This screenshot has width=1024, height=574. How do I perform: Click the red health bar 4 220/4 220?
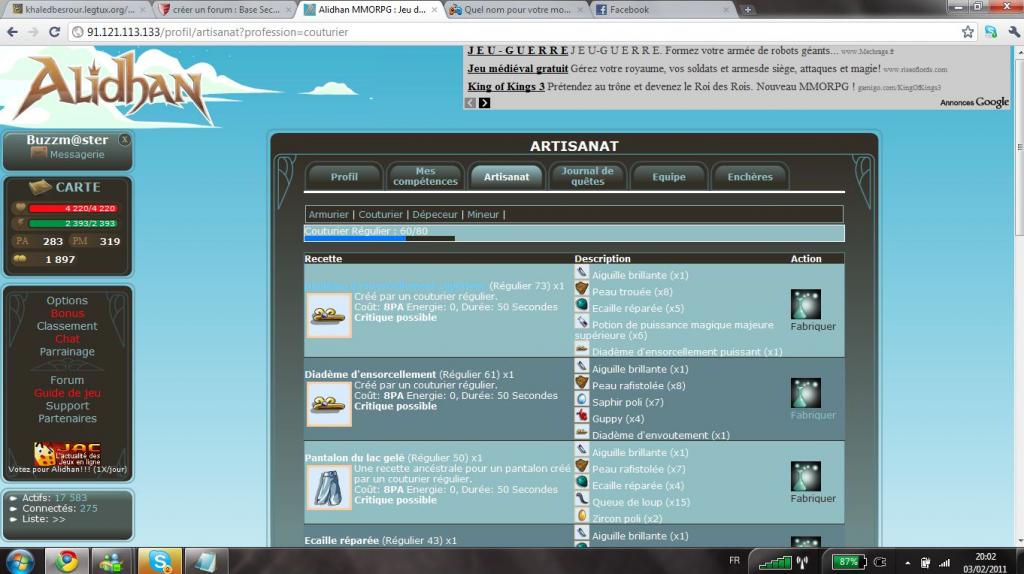(x=72, y=208)
